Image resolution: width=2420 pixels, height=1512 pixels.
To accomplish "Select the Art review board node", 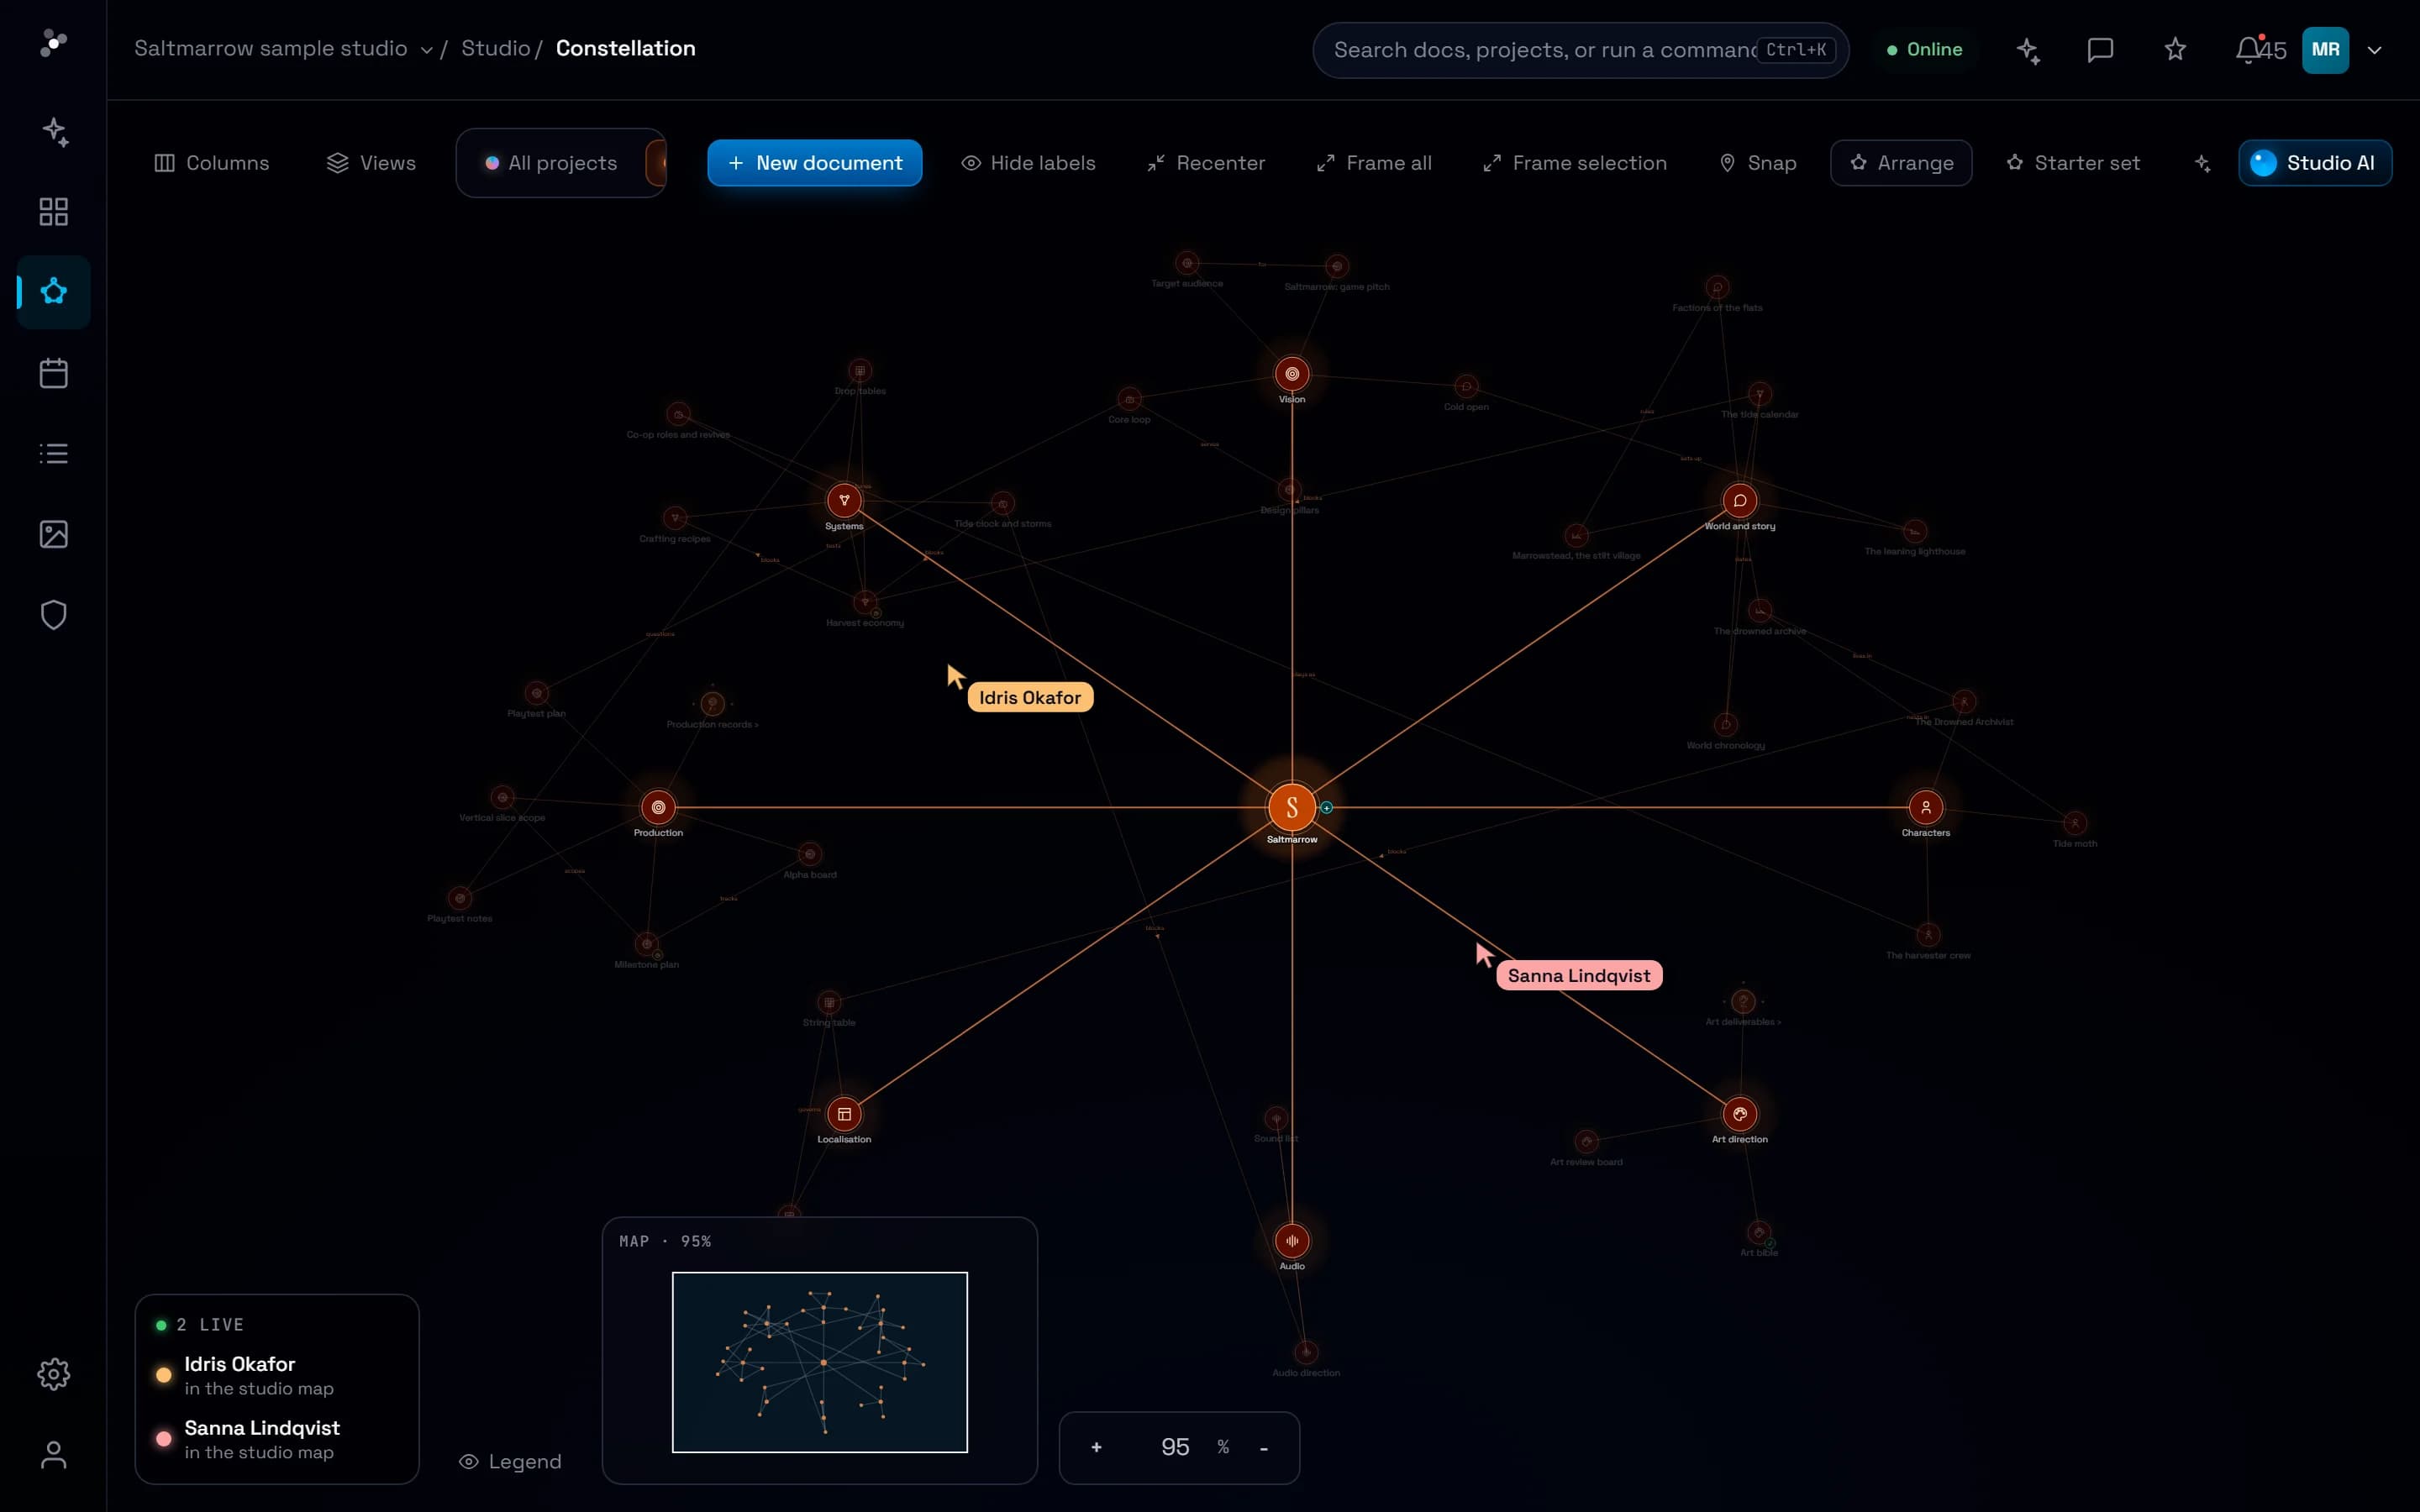I will tap(1586, 1141).
